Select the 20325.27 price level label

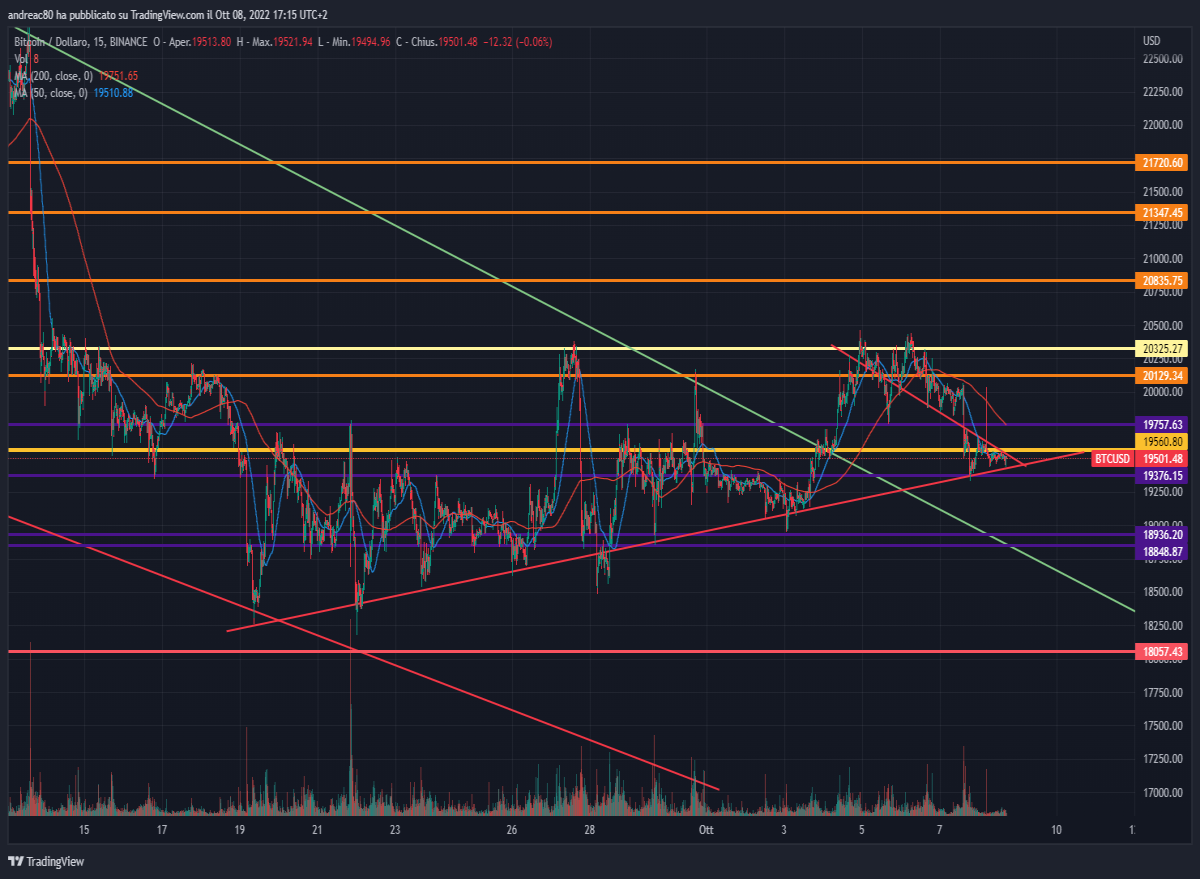point(1163,349)
